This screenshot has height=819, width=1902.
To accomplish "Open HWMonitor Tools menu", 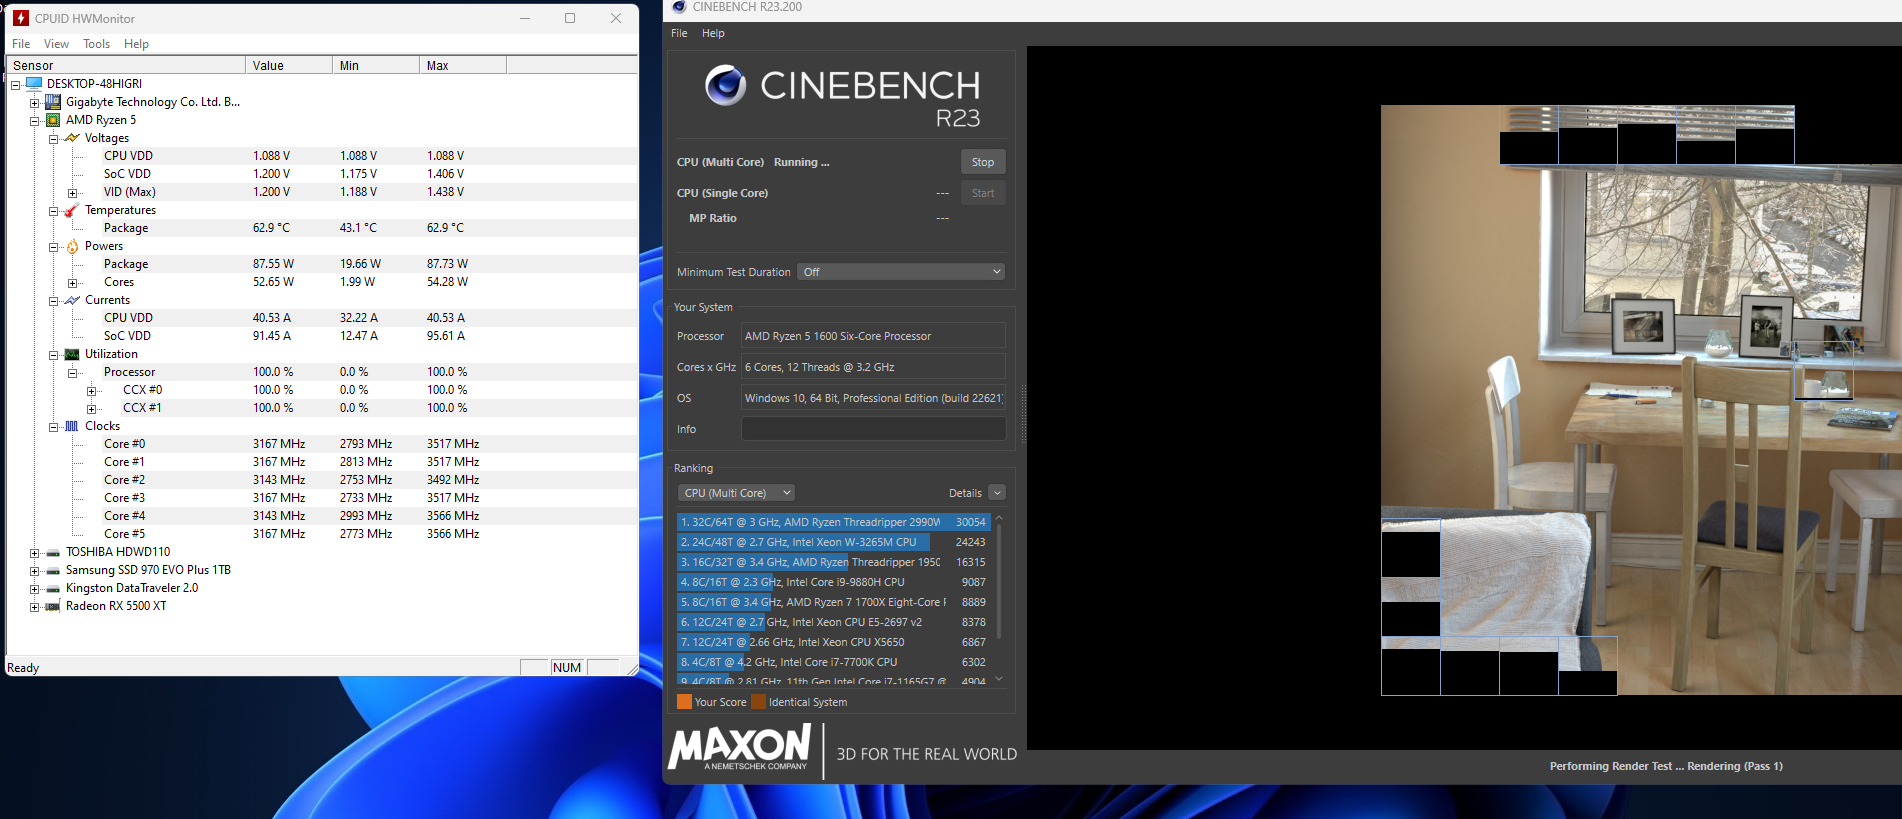I will pos(97,44).
